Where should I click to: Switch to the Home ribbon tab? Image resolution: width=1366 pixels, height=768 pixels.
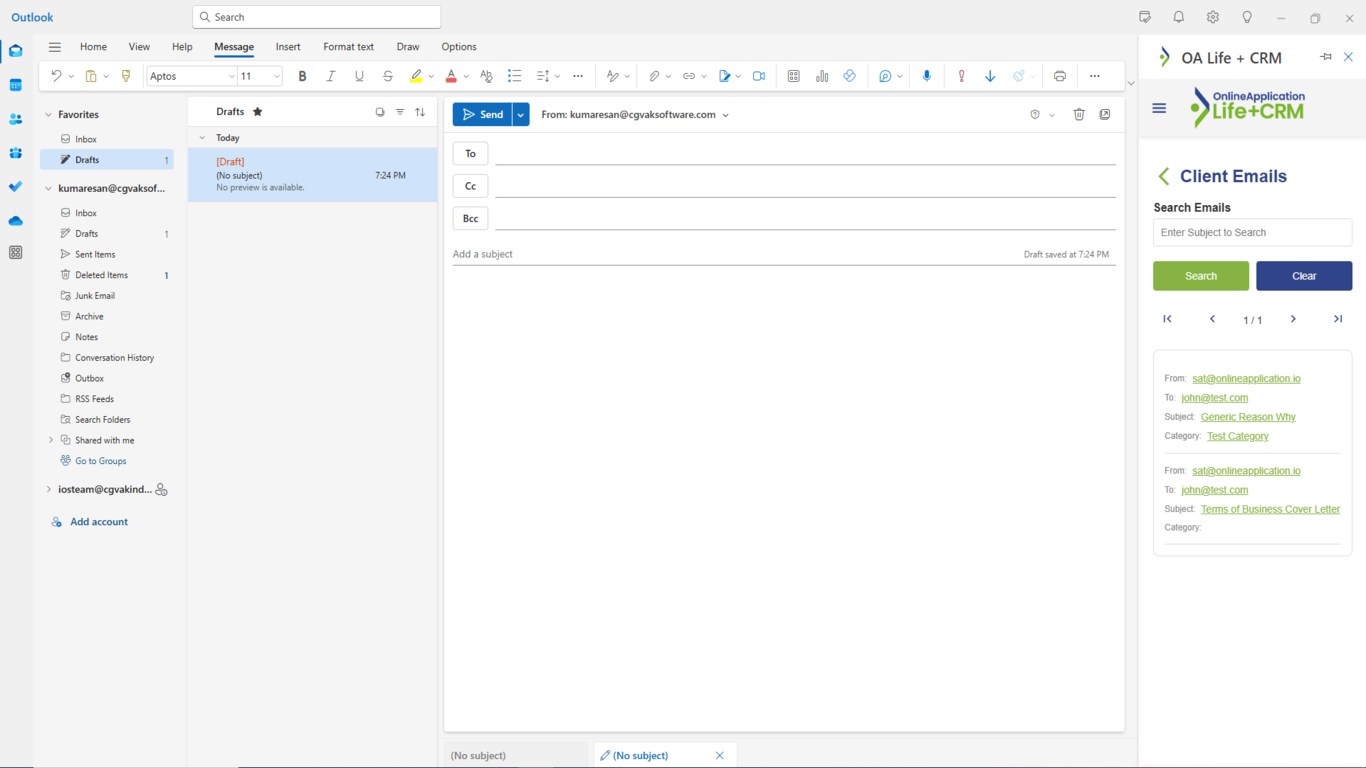tap(93, 47)
